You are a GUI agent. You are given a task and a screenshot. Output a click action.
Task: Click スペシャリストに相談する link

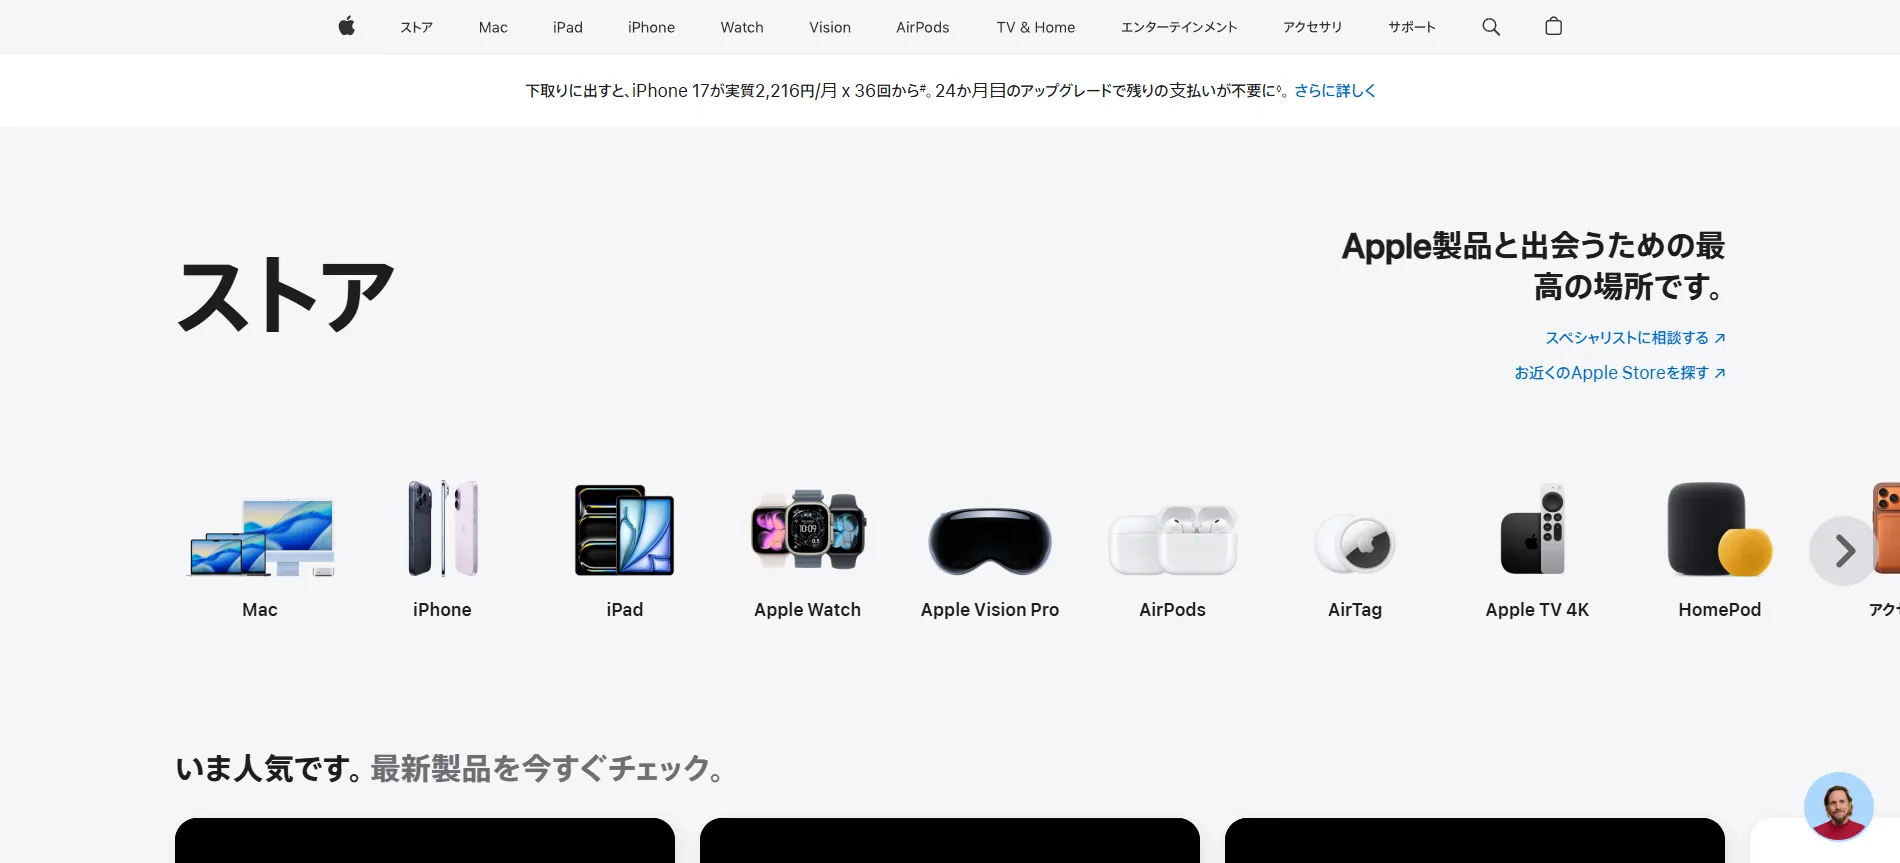point(1635,338)
